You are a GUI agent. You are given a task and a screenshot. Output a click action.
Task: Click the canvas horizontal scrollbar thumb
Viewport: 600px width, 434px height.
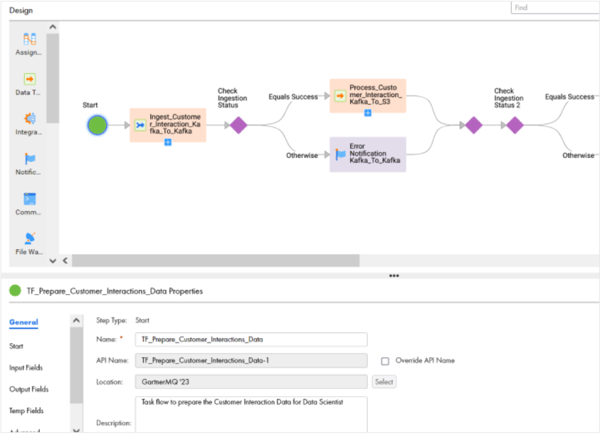click(x=216, y=261)
